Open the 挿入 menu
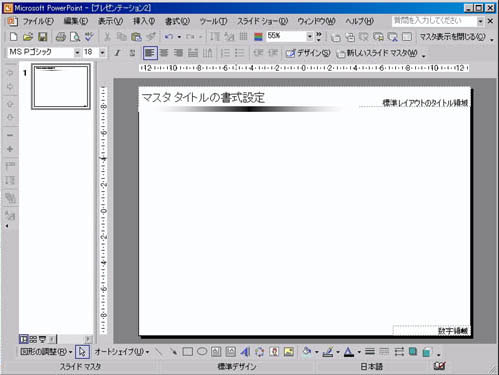 tap(144, 21)
